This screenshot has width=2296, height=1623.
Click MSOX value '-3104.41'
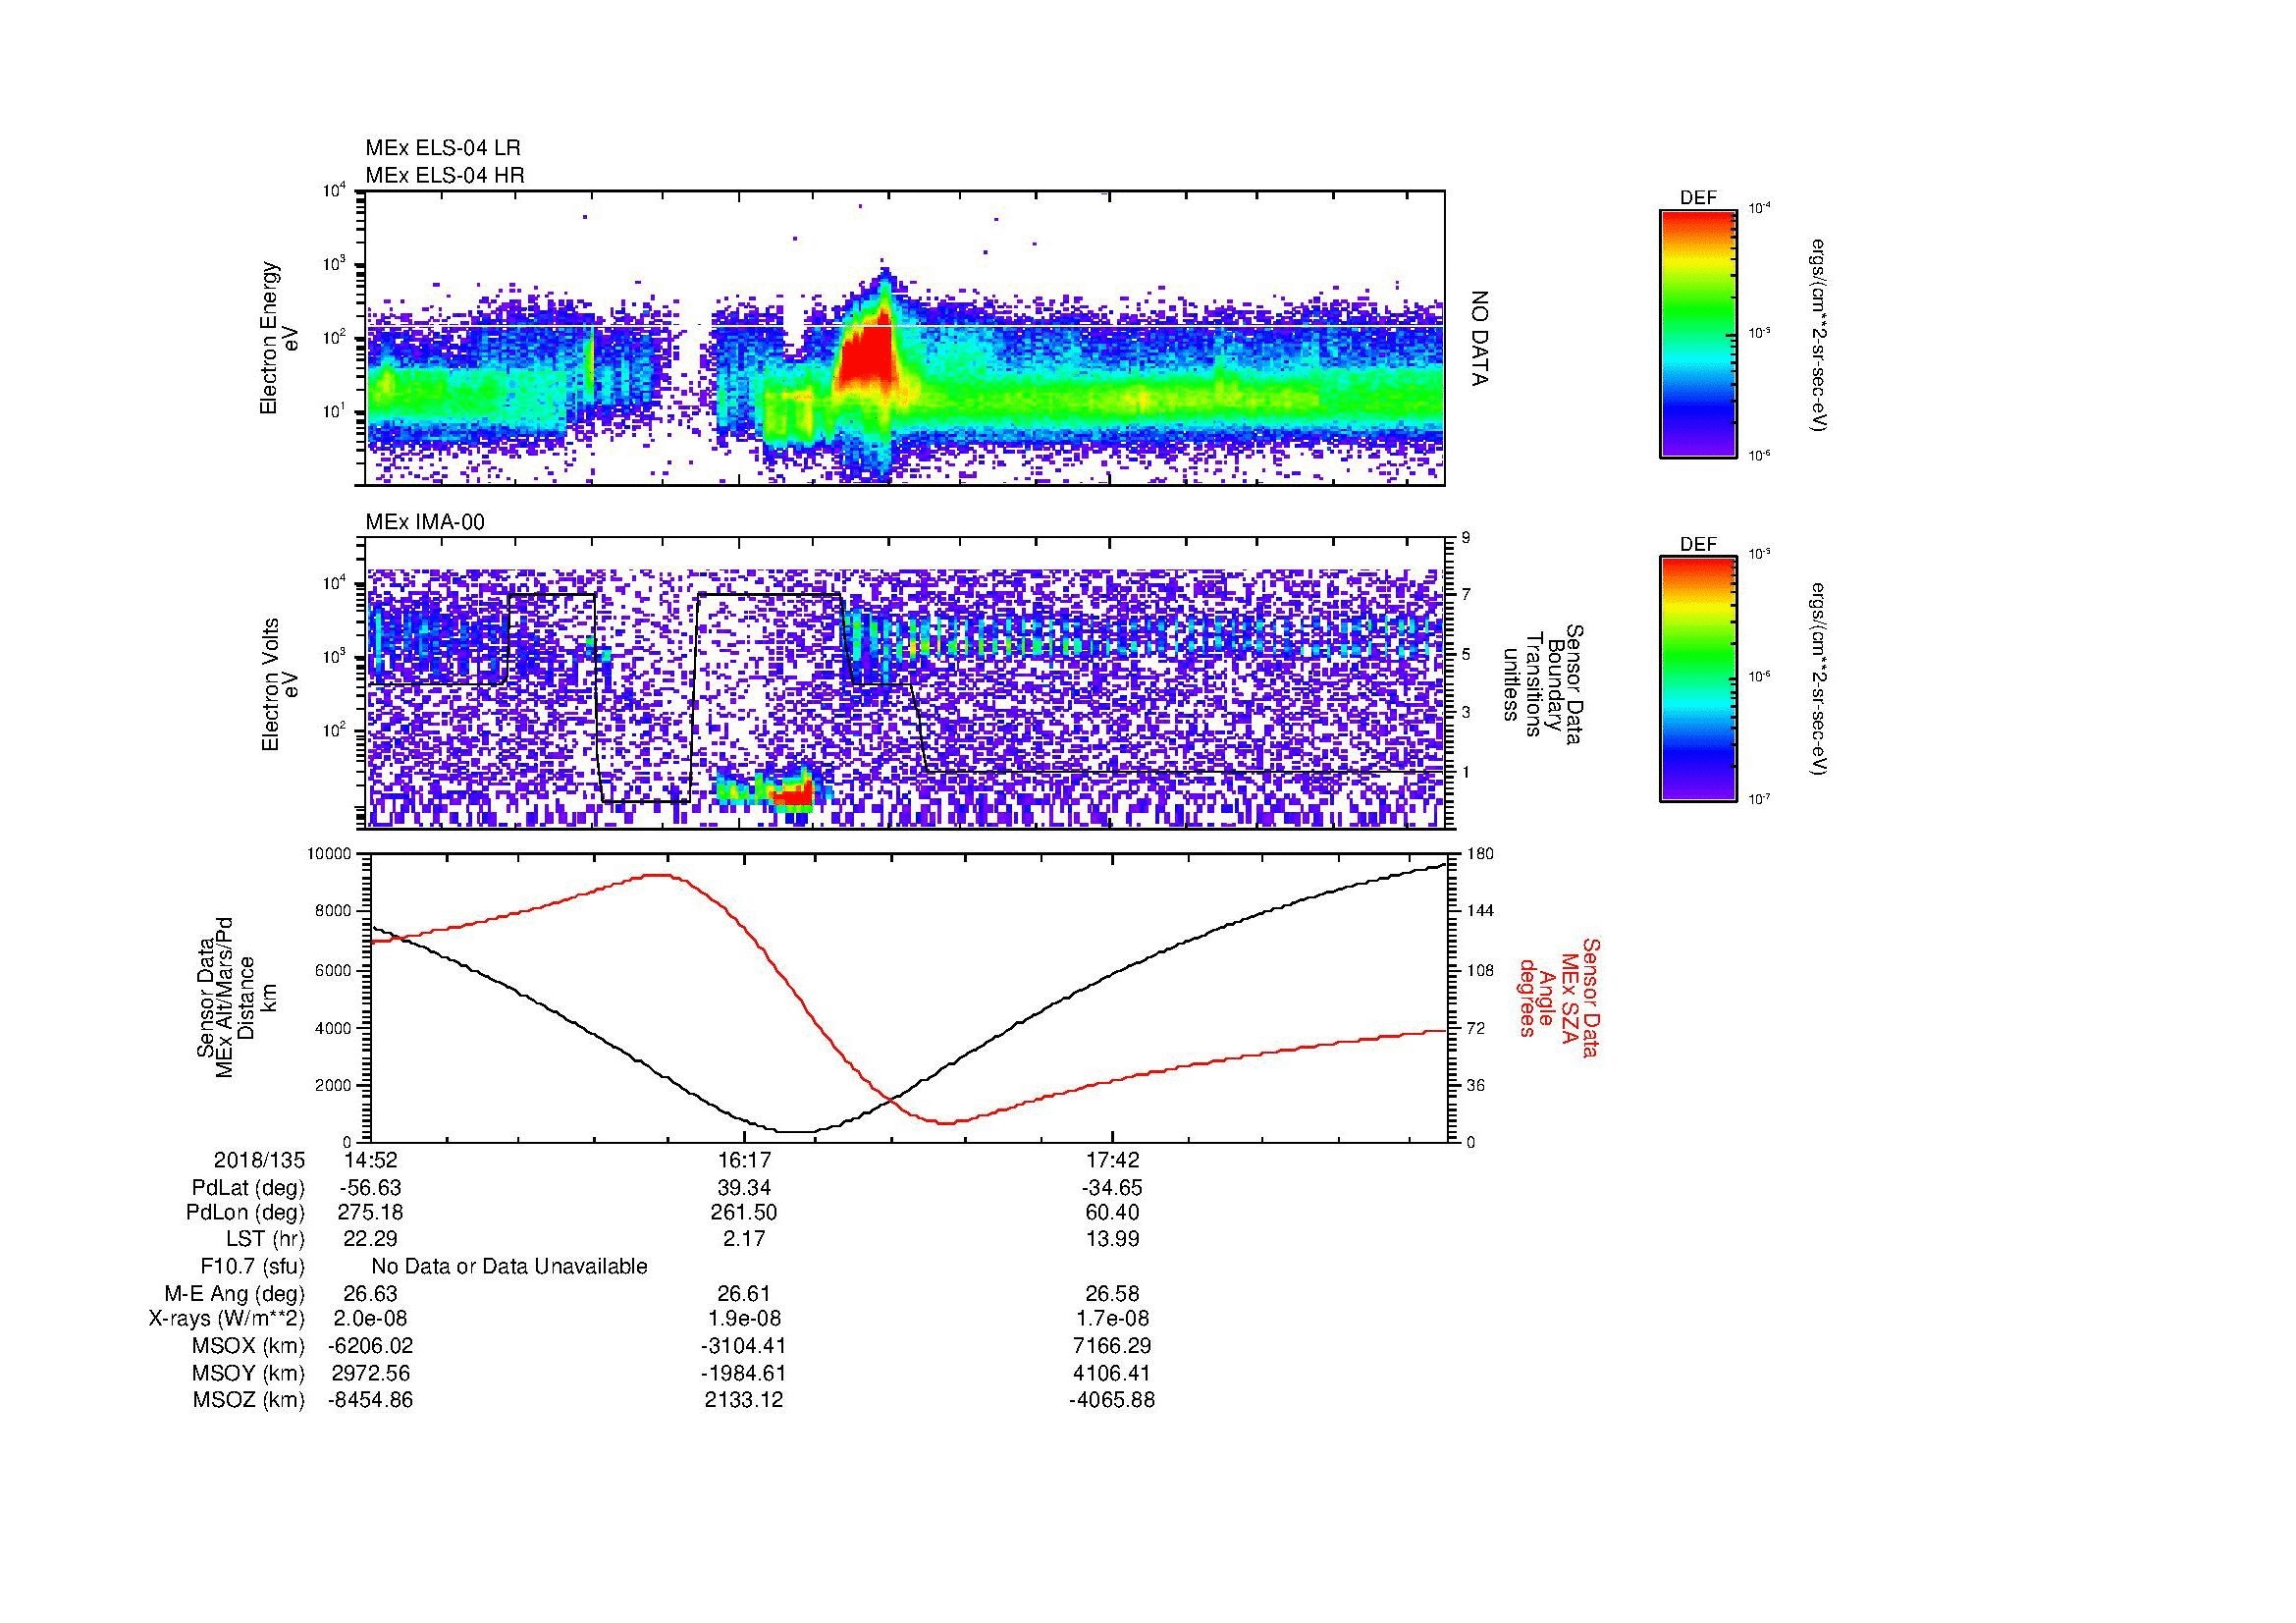pos(744,1346)
